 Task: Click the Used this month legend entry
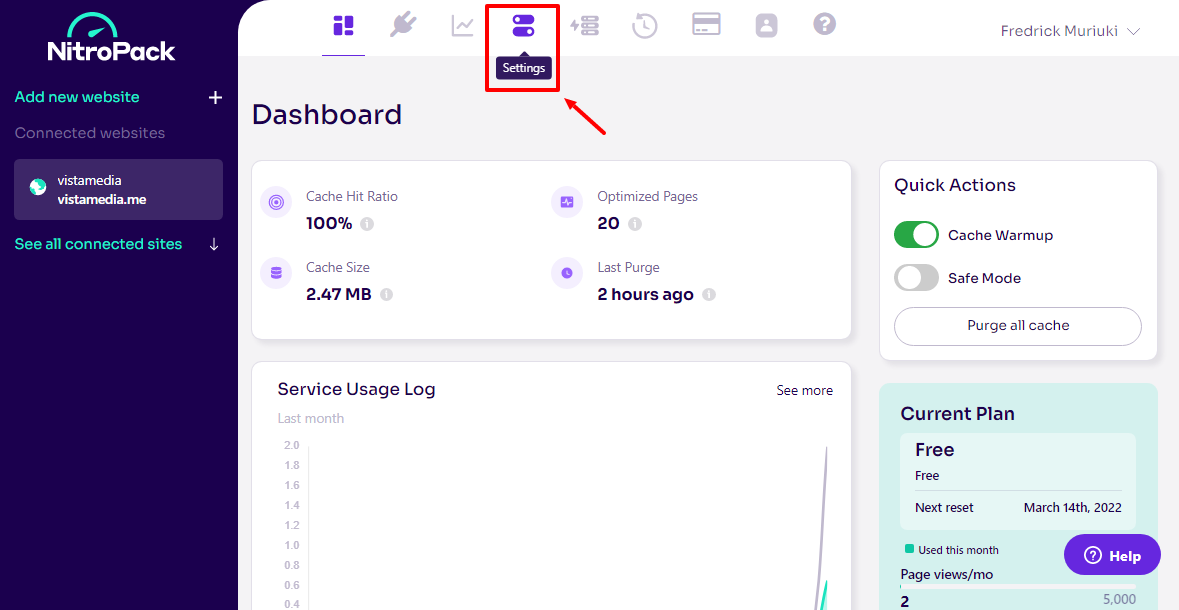tap(952, 550)
